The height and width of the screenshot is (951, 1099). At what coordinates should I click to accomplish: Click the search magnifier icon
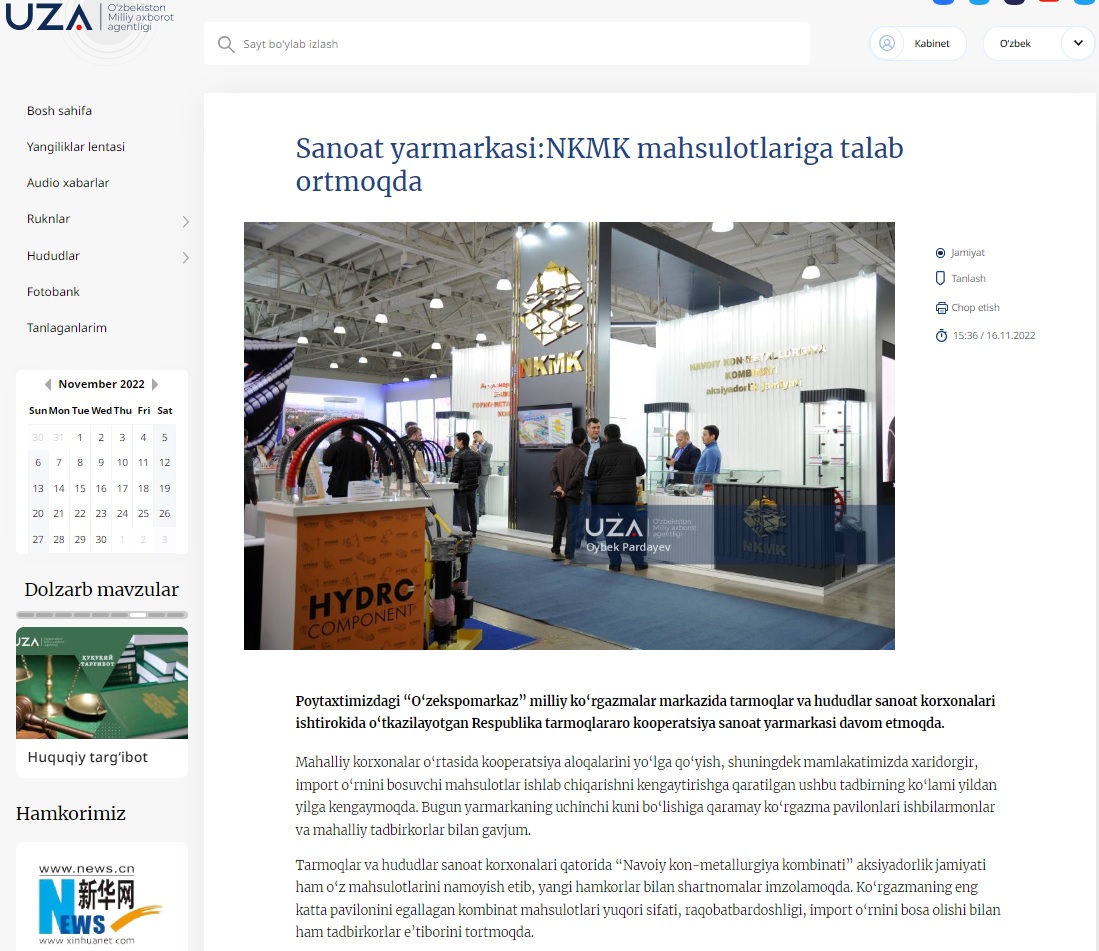pyautogui.click(x=226, y=44)
